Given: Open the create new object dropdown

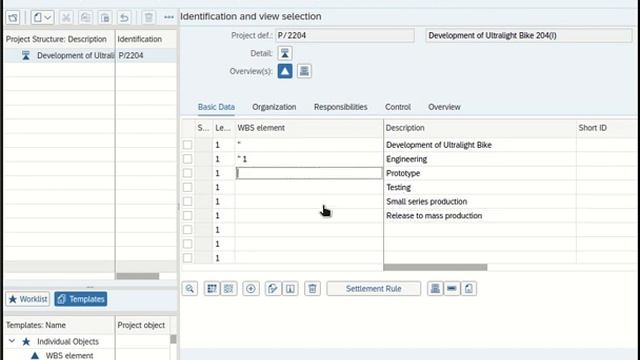Looking at the screenshot, I should tap(42, 18).
